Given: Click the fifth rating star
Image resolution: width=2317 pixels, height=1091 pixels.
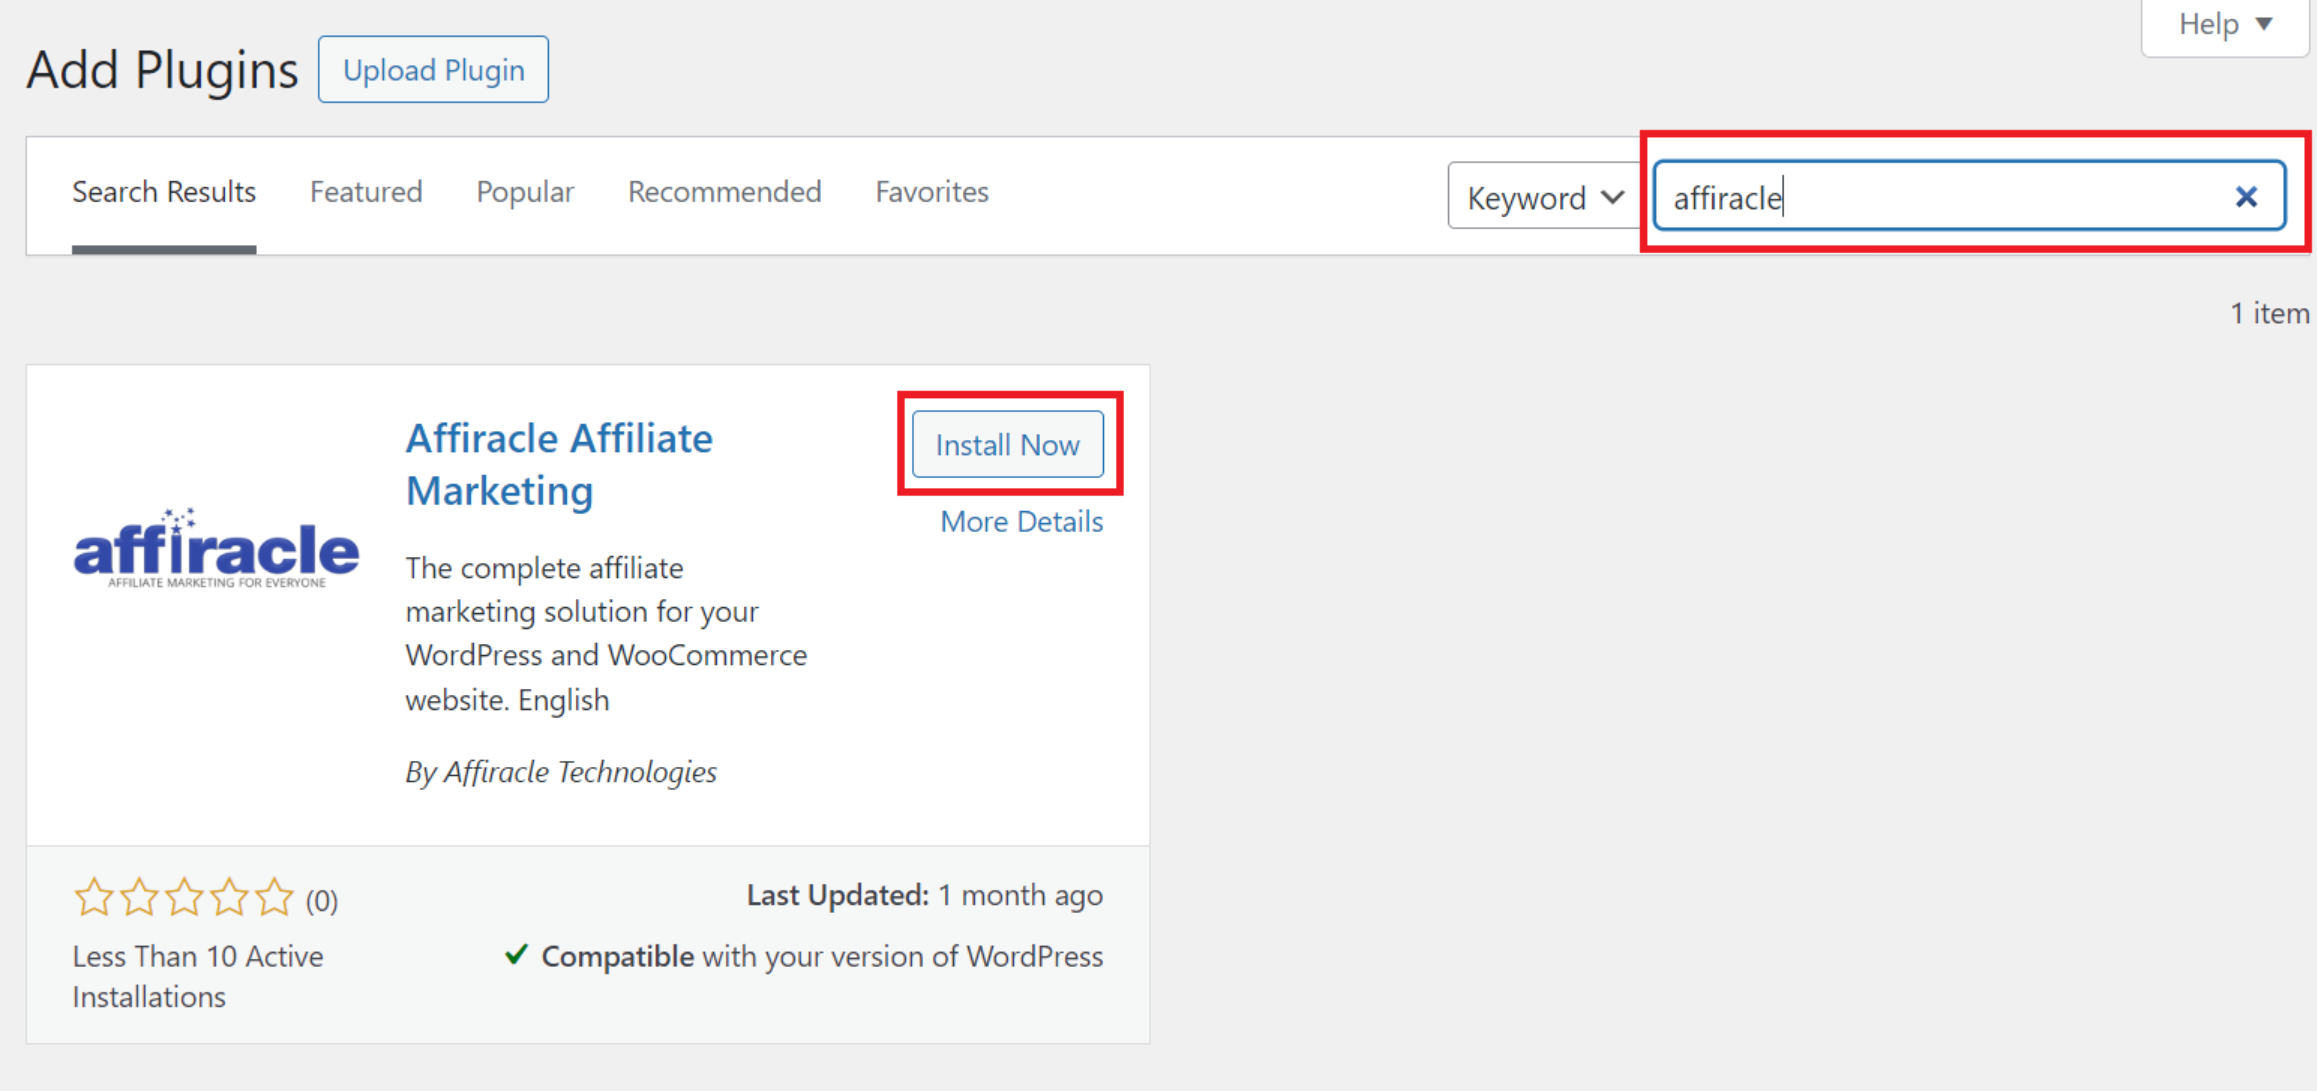Looking at the screenshot, I should click(x=274, y=898).
